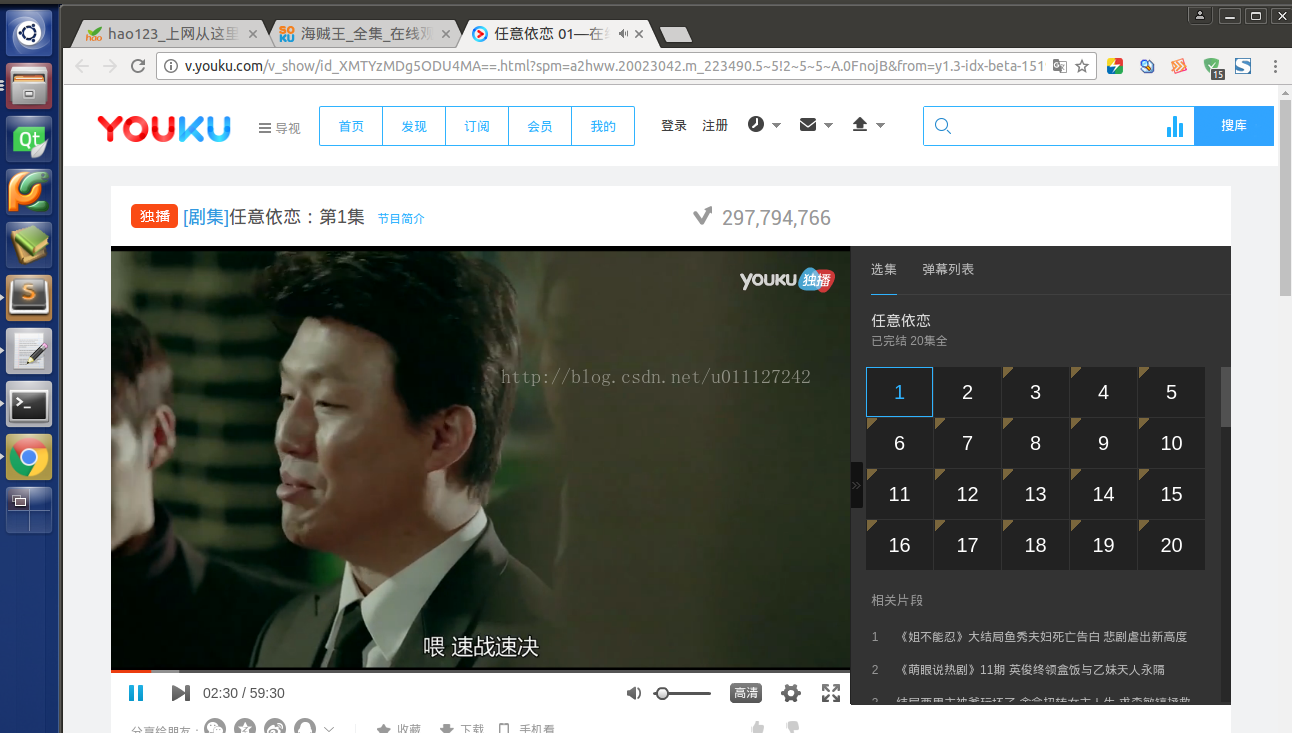Open the 发现 tab
The width and height of the screenshot is (1292, 733).
tap(414, 126)
